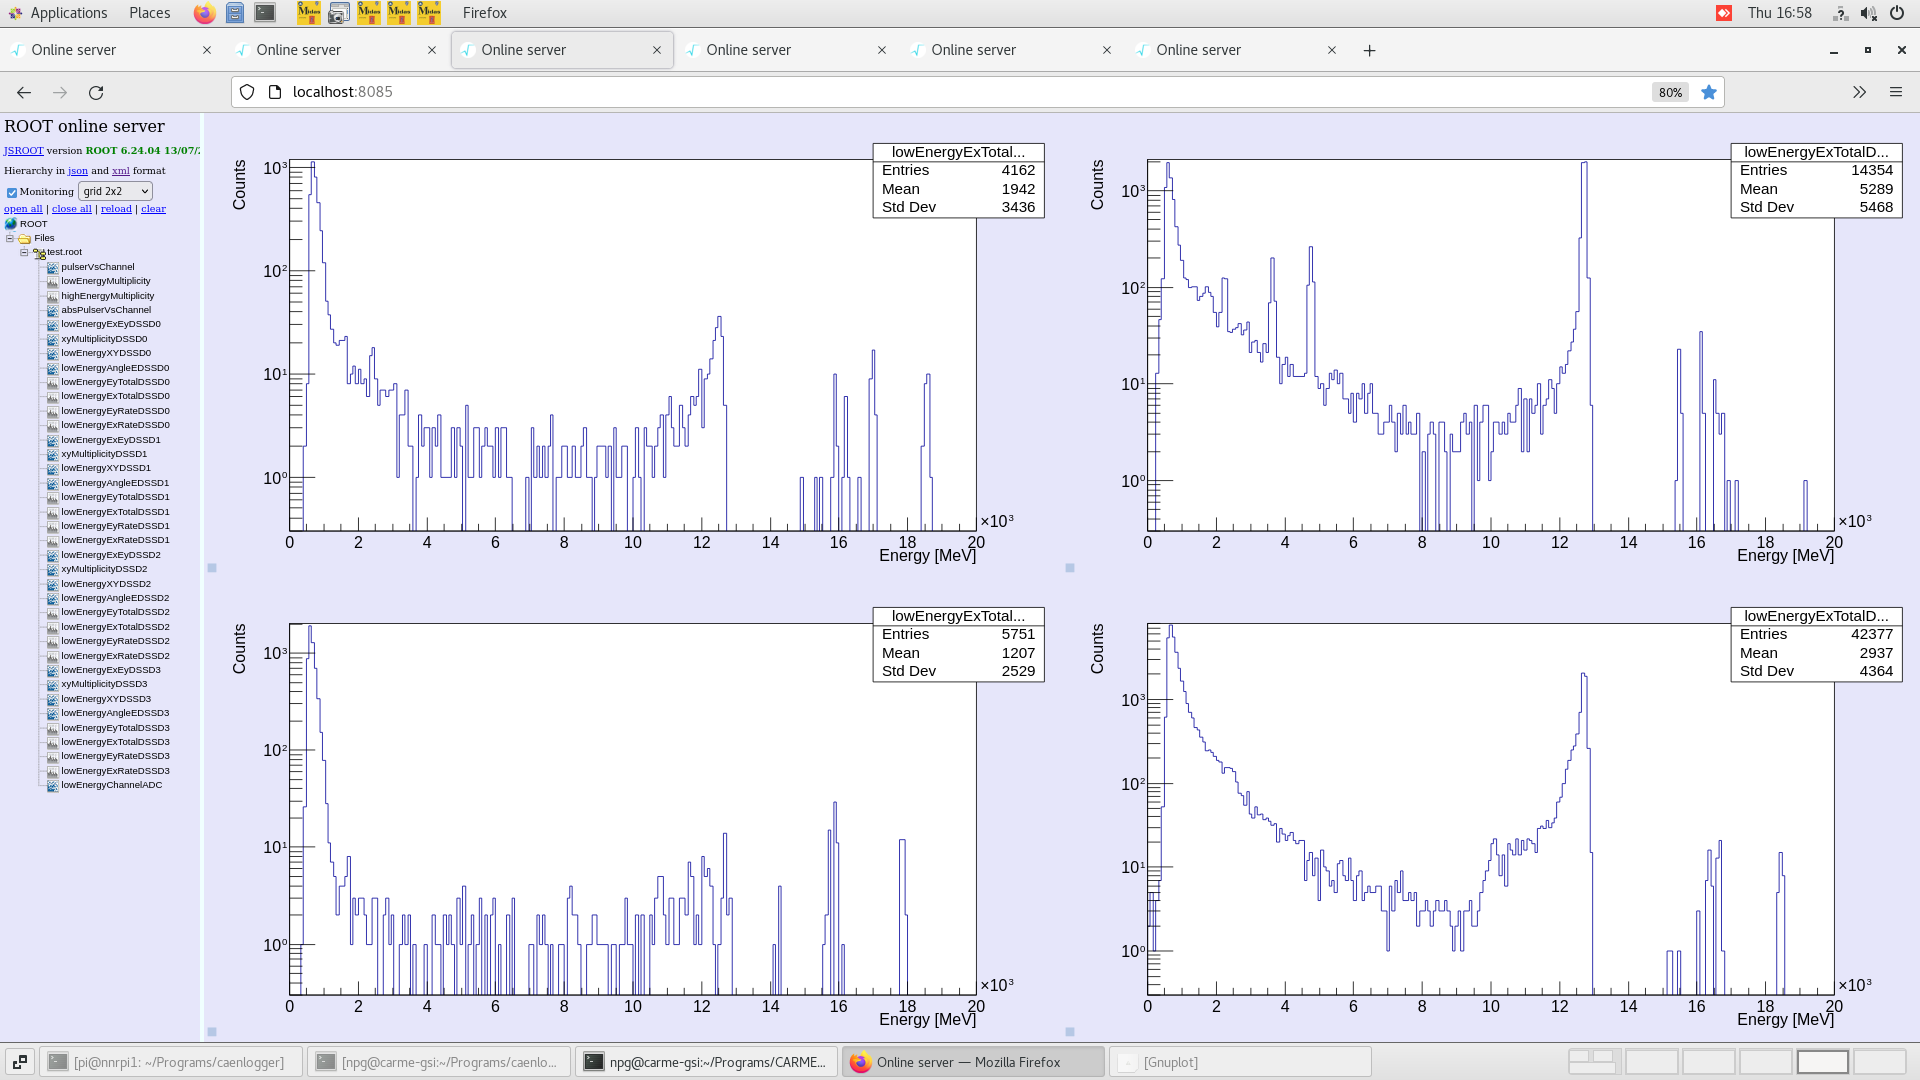Click the shield tracking protection icon
This screenshot has width=1920, height=1080.
click(x=247, y=92)
